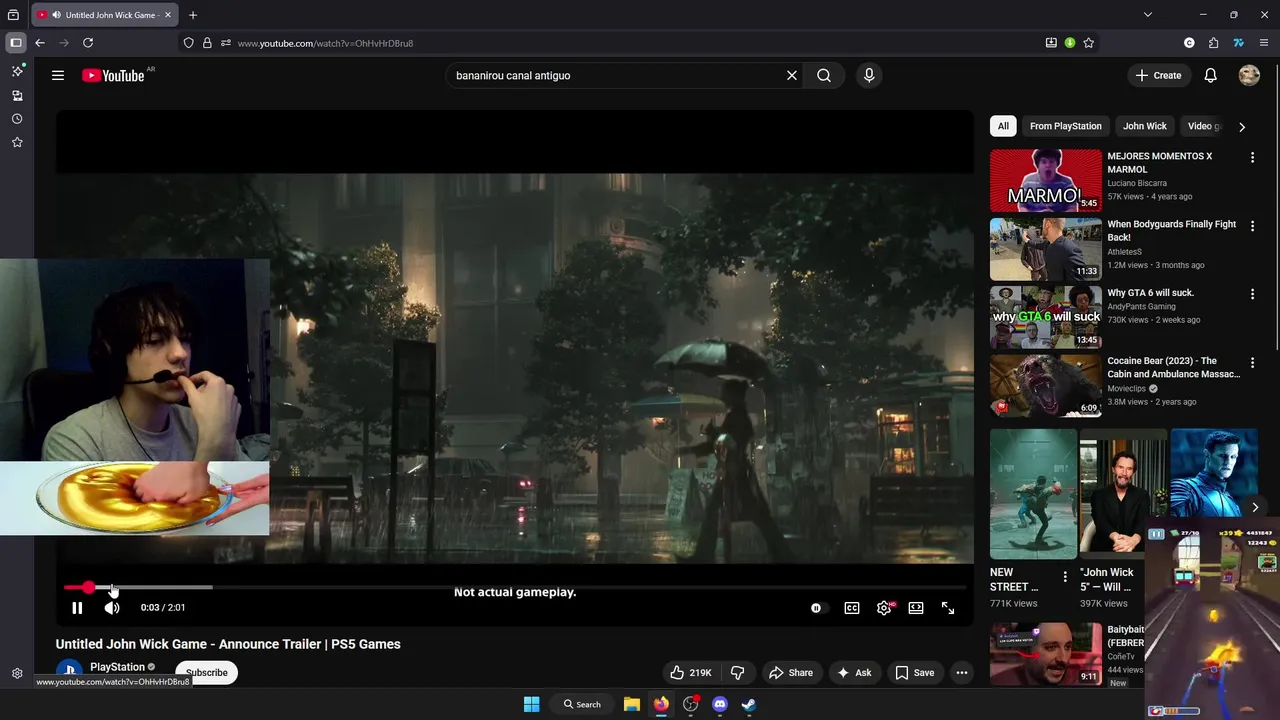The image size is (1280, 720).
Task: Pause the John Wick trailer
Action: [x=77, y=608]
